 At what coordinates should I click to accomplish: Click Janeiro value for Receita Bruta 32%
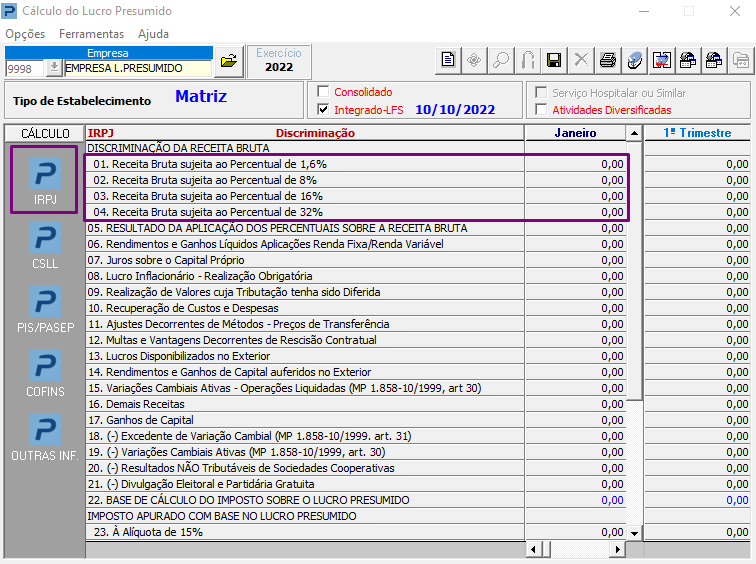575,212
